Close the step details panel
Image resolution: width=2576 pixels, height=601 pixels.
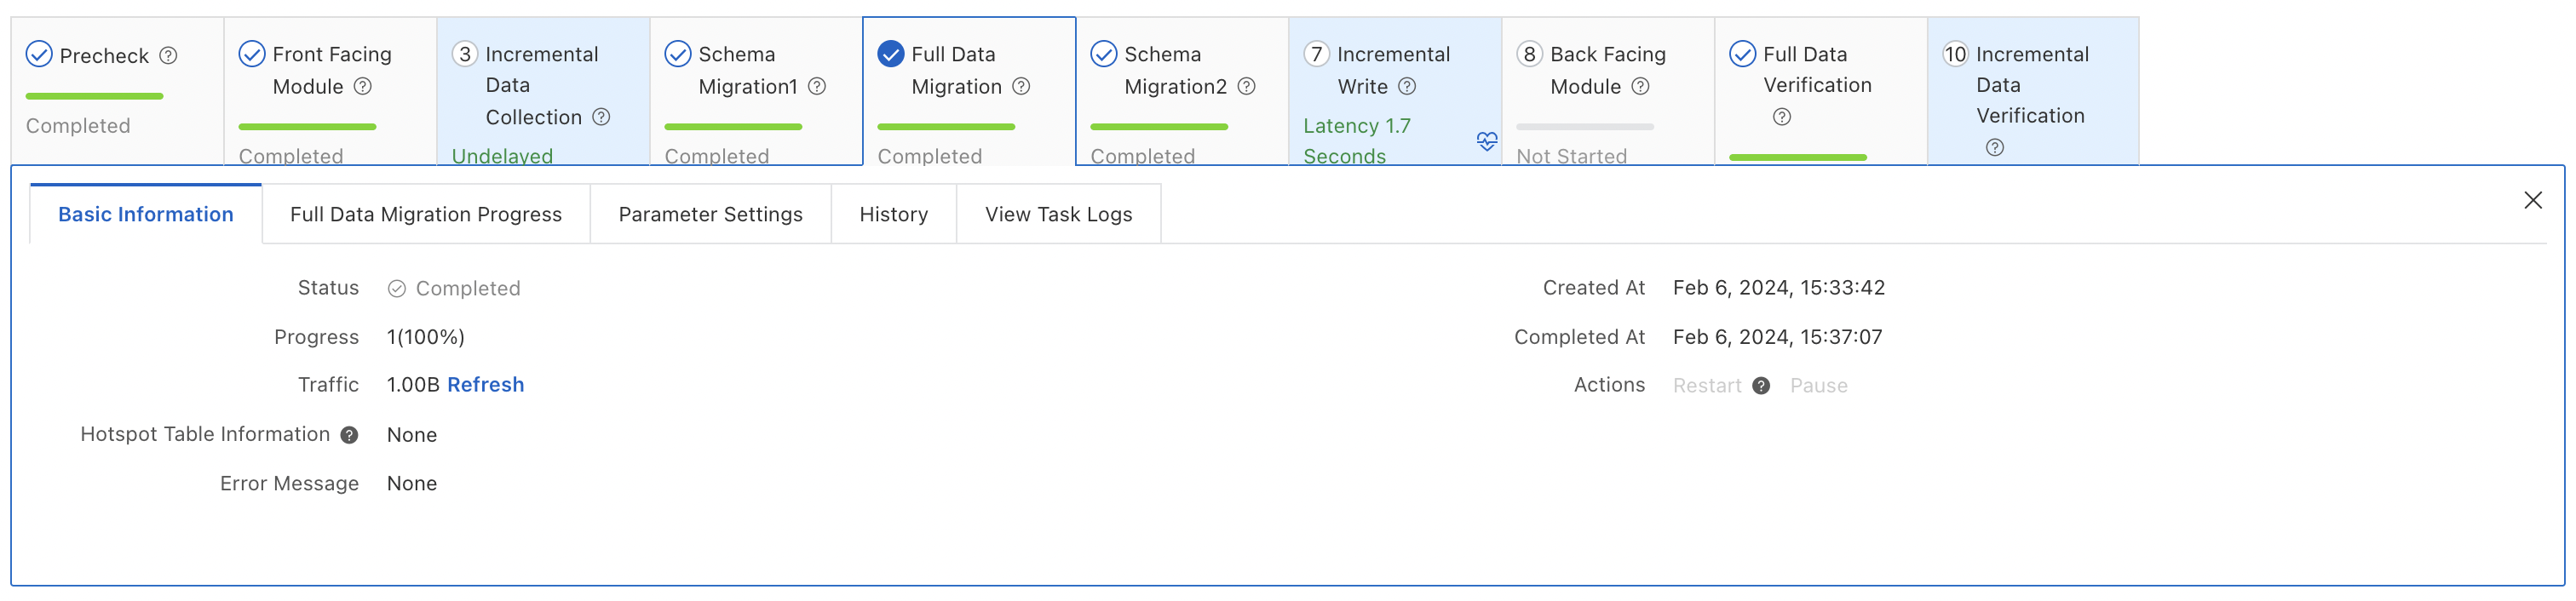[x=2532, y=200]
